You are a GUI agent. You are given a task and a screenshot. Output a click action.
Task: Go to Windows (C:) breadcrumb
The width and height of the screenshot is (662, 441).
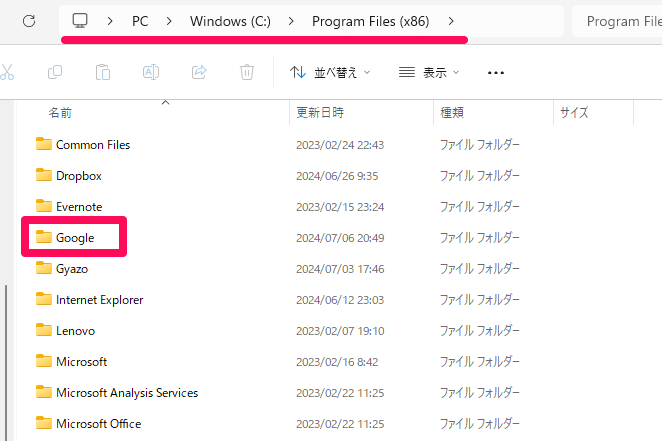tap(230, 21)
